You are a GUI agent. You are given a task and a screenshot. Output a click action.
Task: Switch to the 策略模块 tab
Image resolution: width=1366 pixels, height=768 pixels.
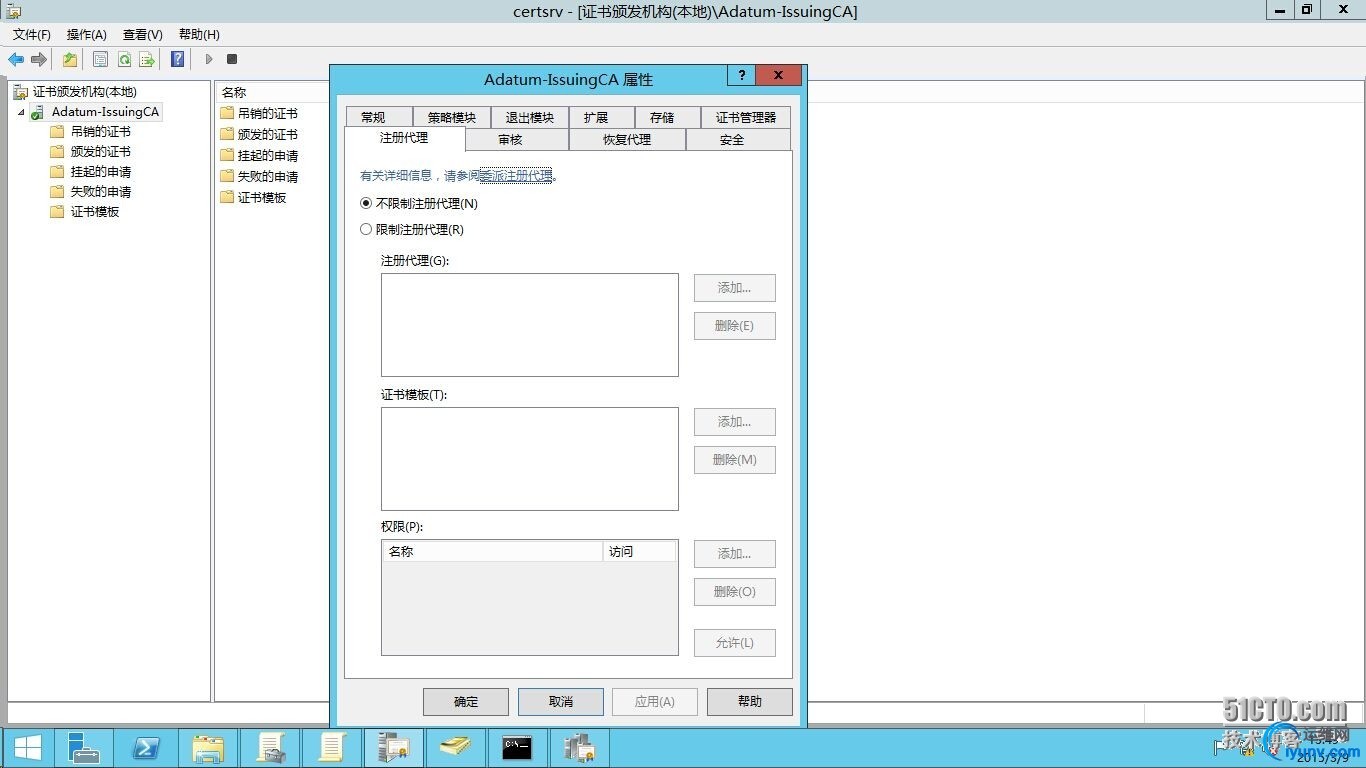pos(452,117)
